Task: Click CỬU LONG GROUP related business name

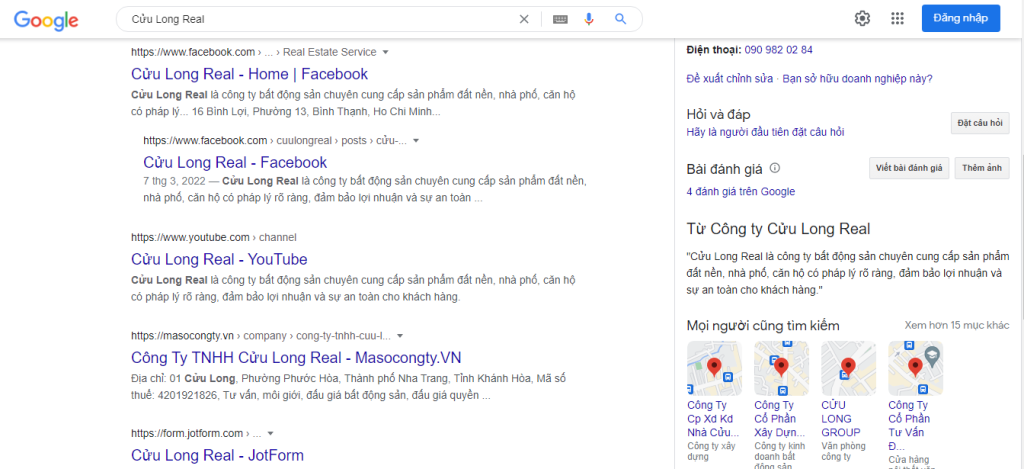Action: 840,418
